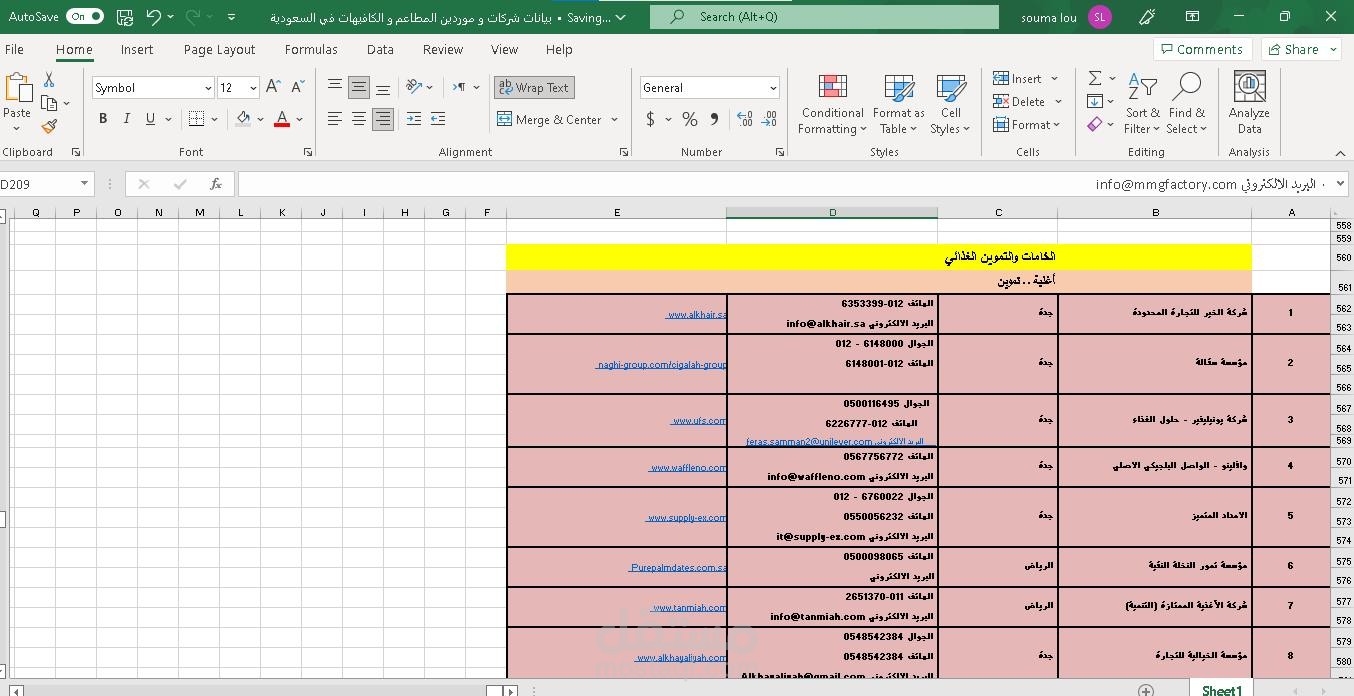
Task: Click the Comments button
Action: pos(1203,49)
